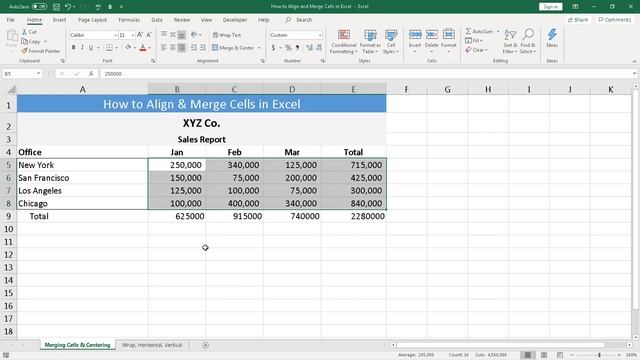The width and height of the screenshot is (640, 360).
Task: Toggle Top Align for cells
Action: pyautogui.click(x=164, y=35)
